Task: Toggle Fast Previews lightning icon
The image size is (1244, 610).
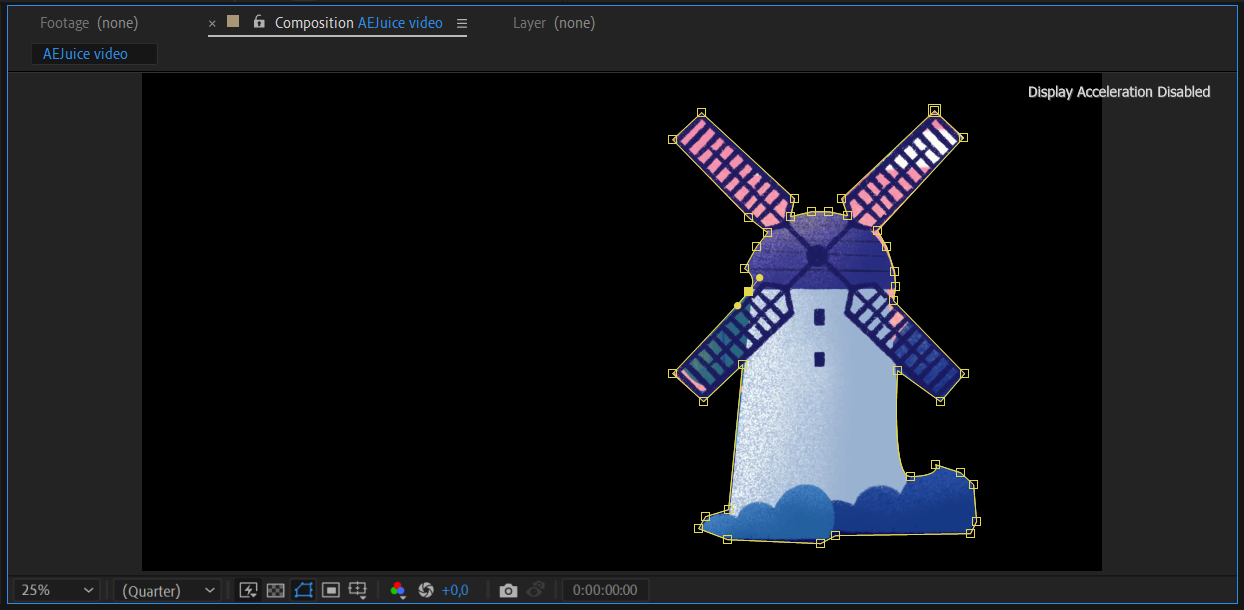Action: tap(249, 590)
